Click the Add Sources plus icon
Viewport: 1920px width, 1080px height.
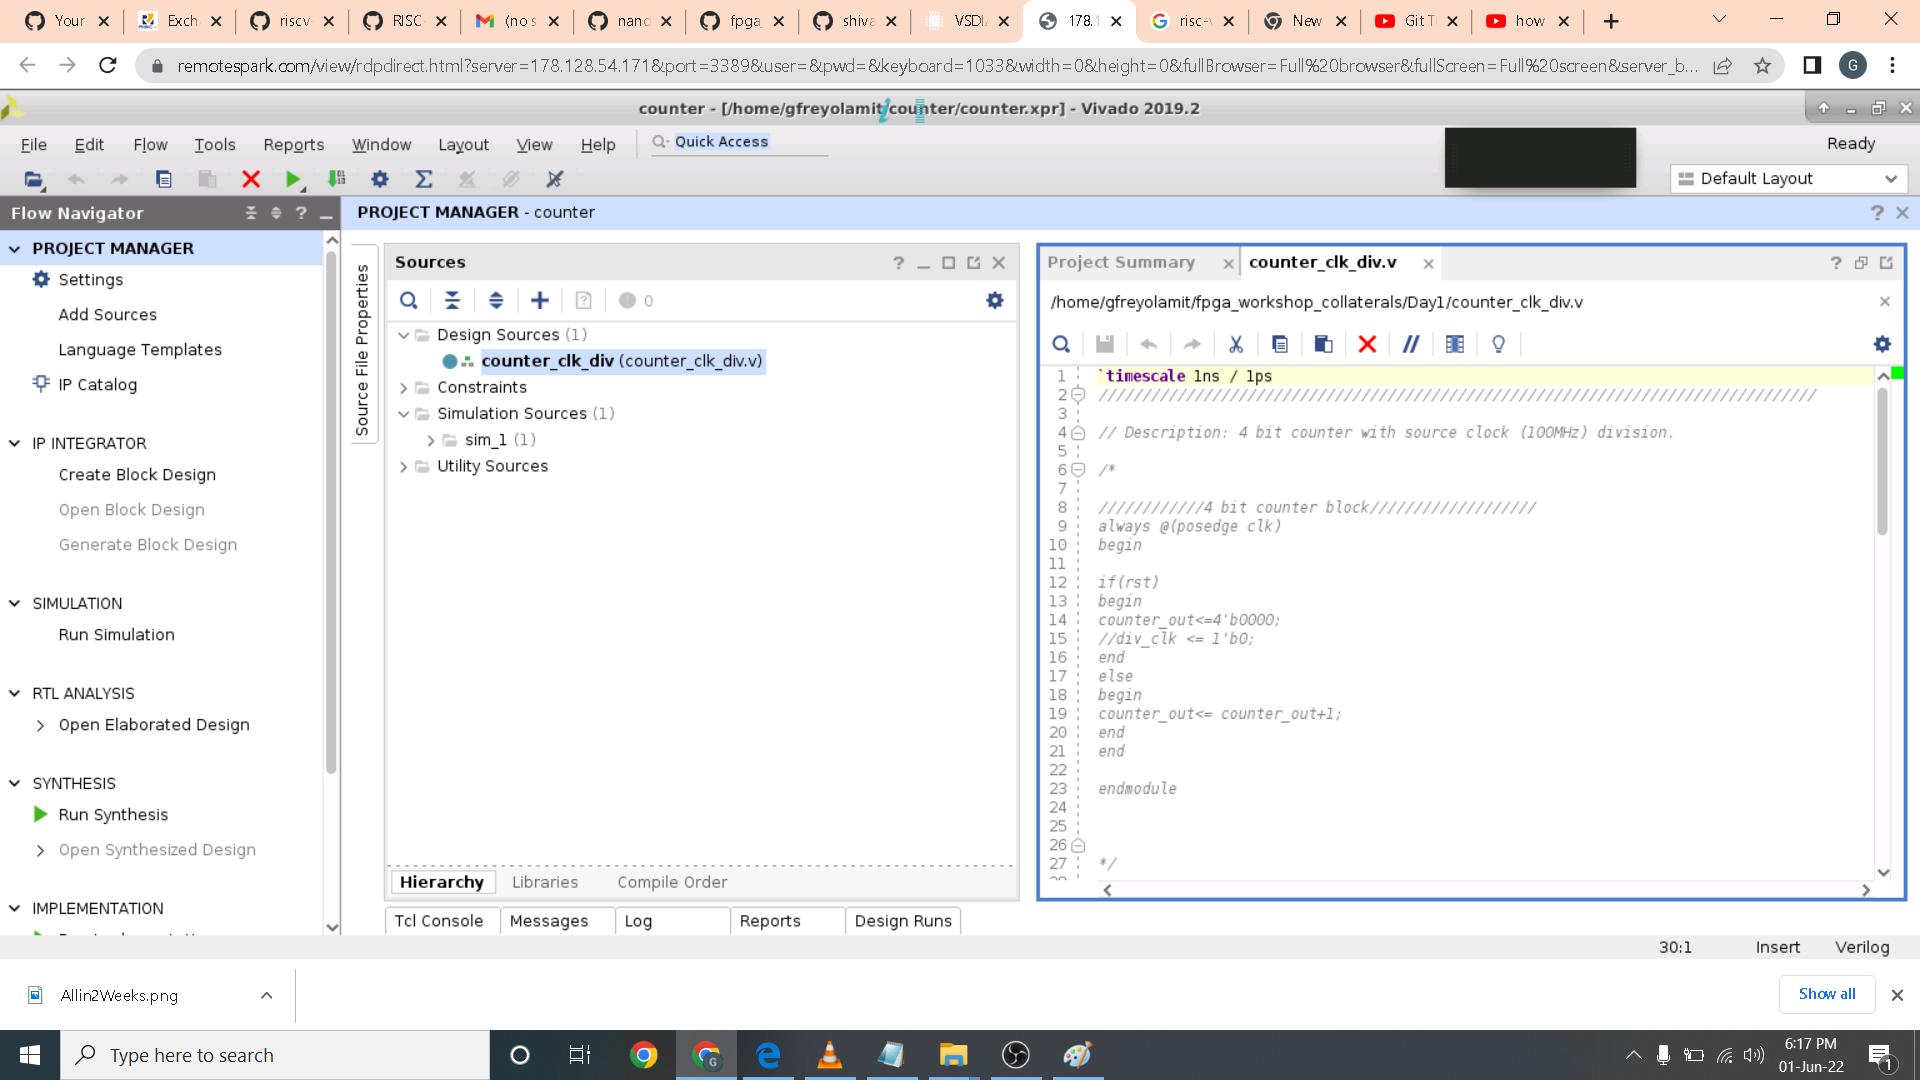(540, 301)
